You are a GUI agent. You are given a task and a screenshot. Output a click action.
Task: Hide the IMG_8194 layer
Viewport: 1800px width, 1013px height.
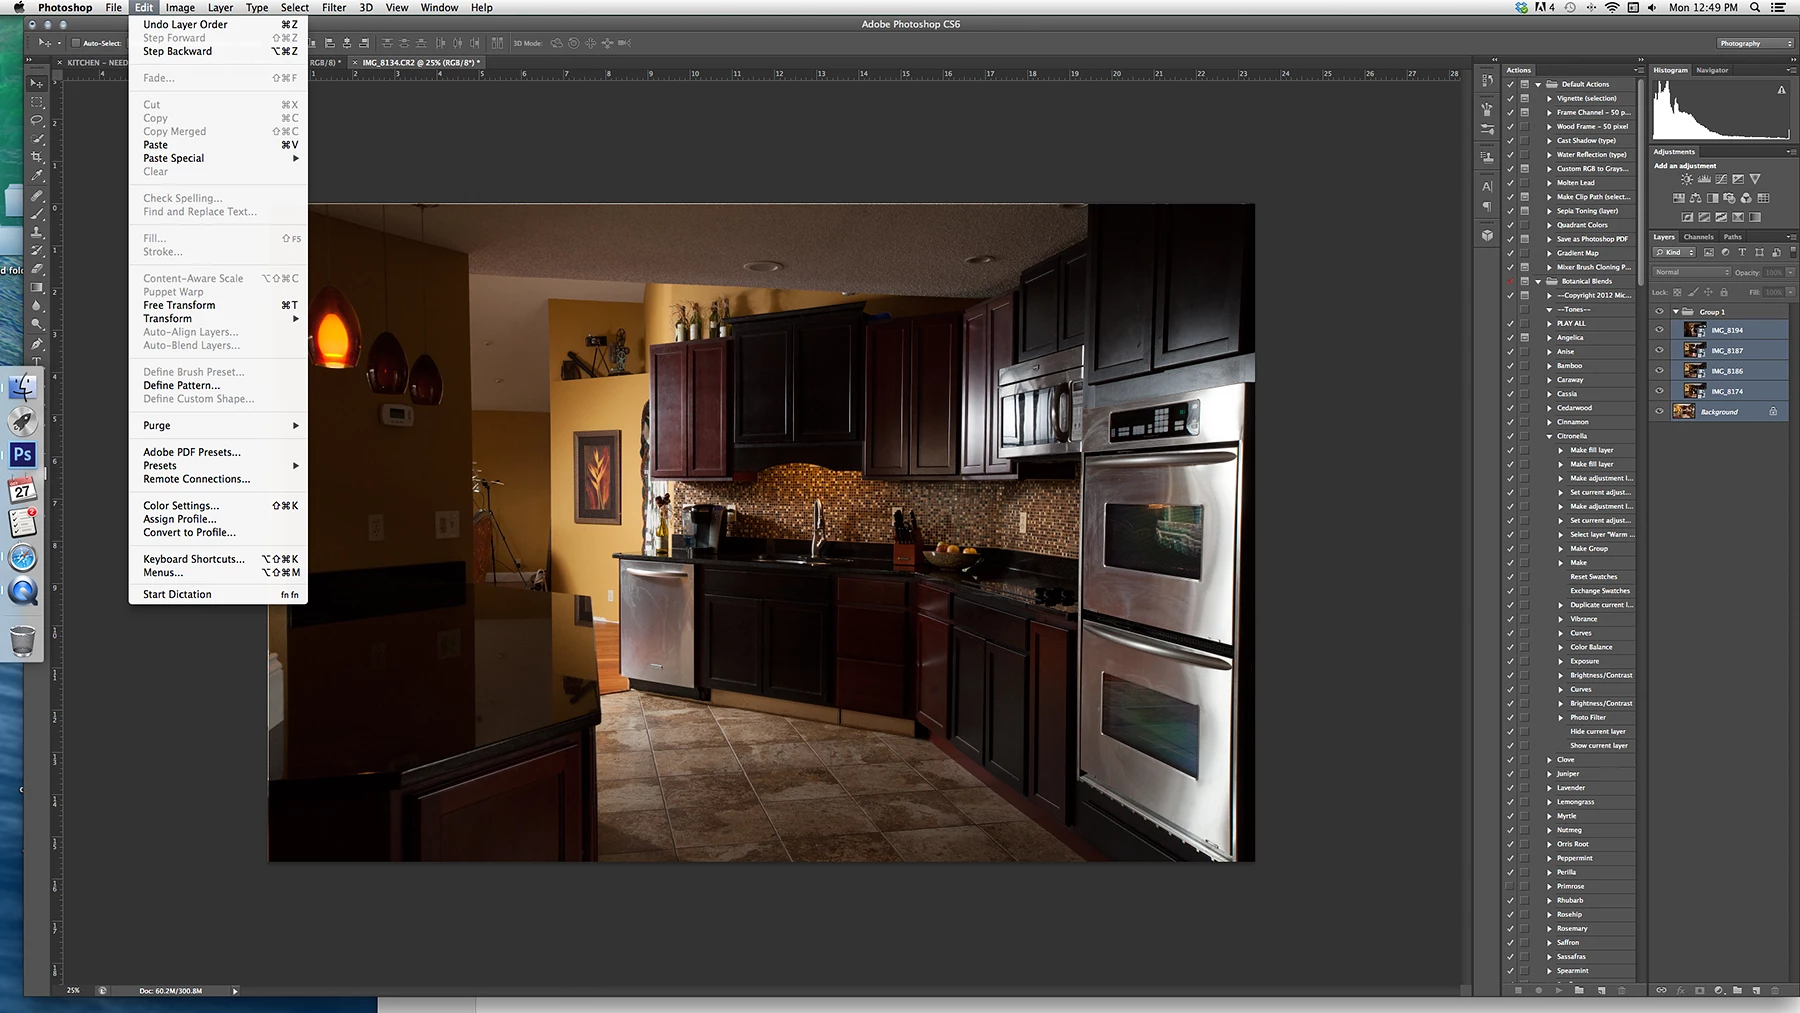[1660, 330]
